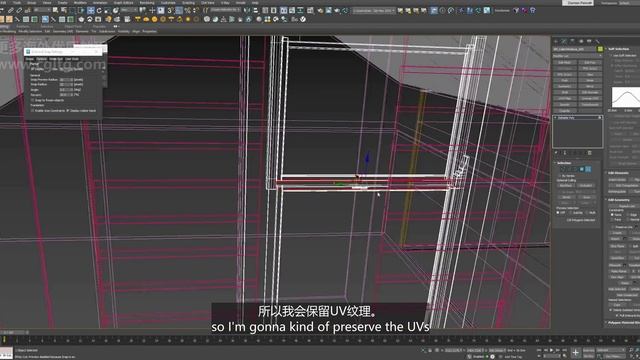640x360 pixels.
Task: Enable Use Soft Selection checkbox
Action: coord(611,55)
